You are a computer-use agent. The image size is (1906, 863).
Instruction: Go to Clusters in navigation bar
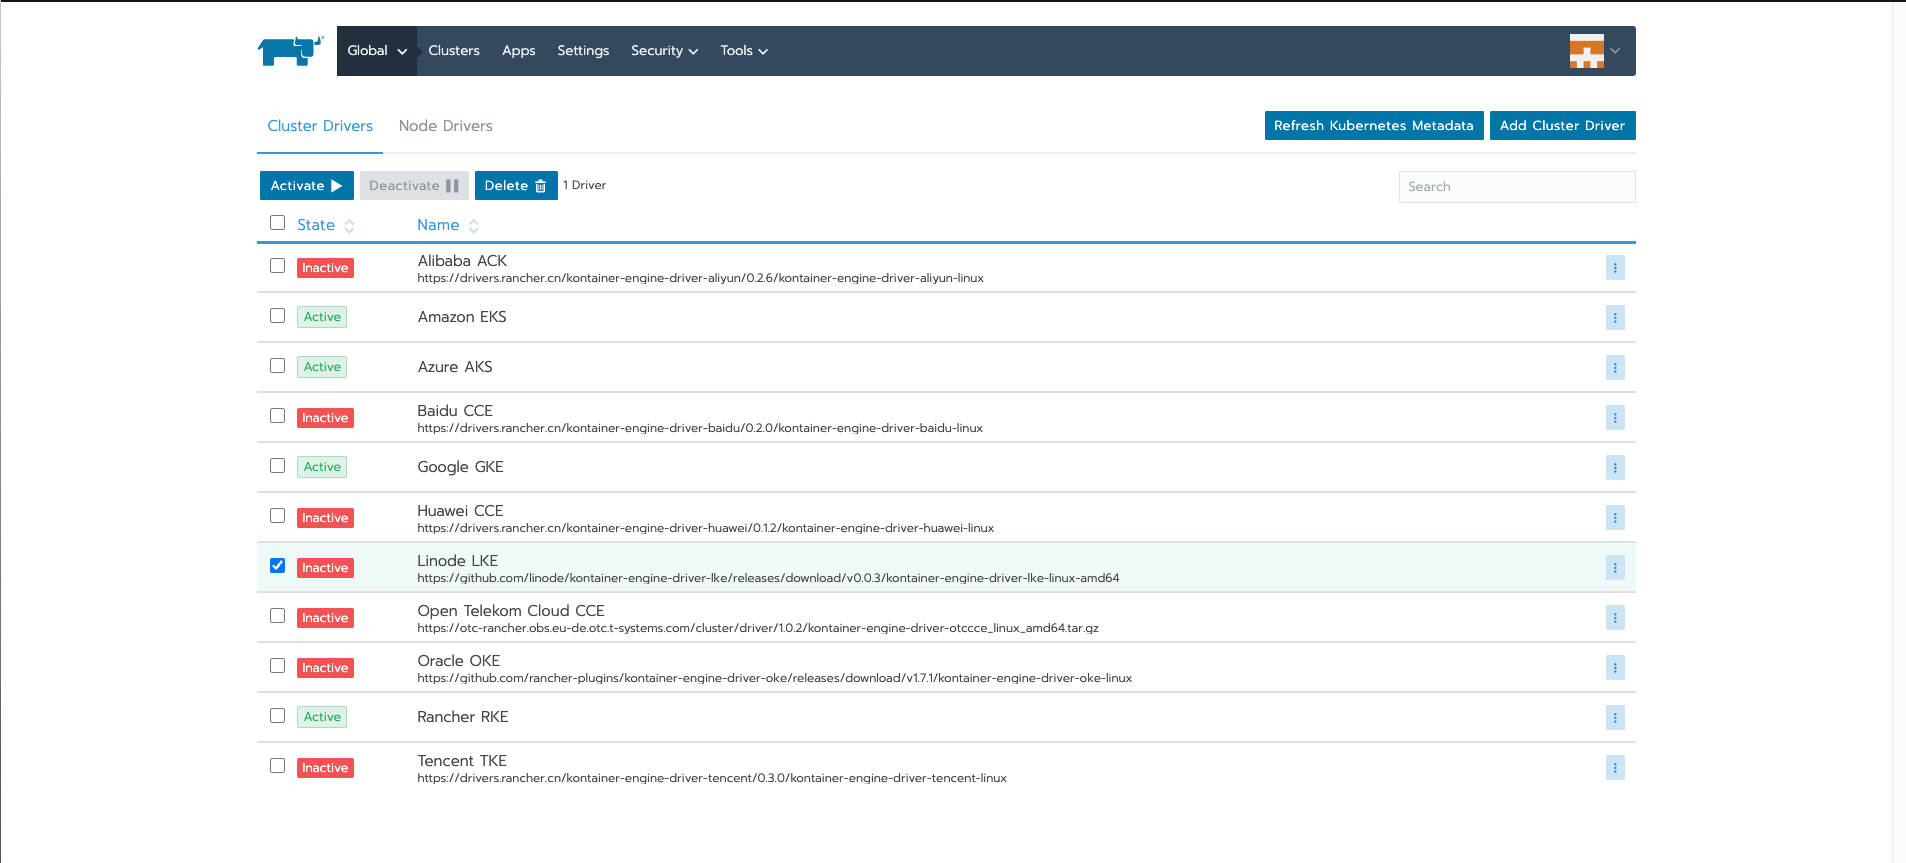(x=454, y=51)
